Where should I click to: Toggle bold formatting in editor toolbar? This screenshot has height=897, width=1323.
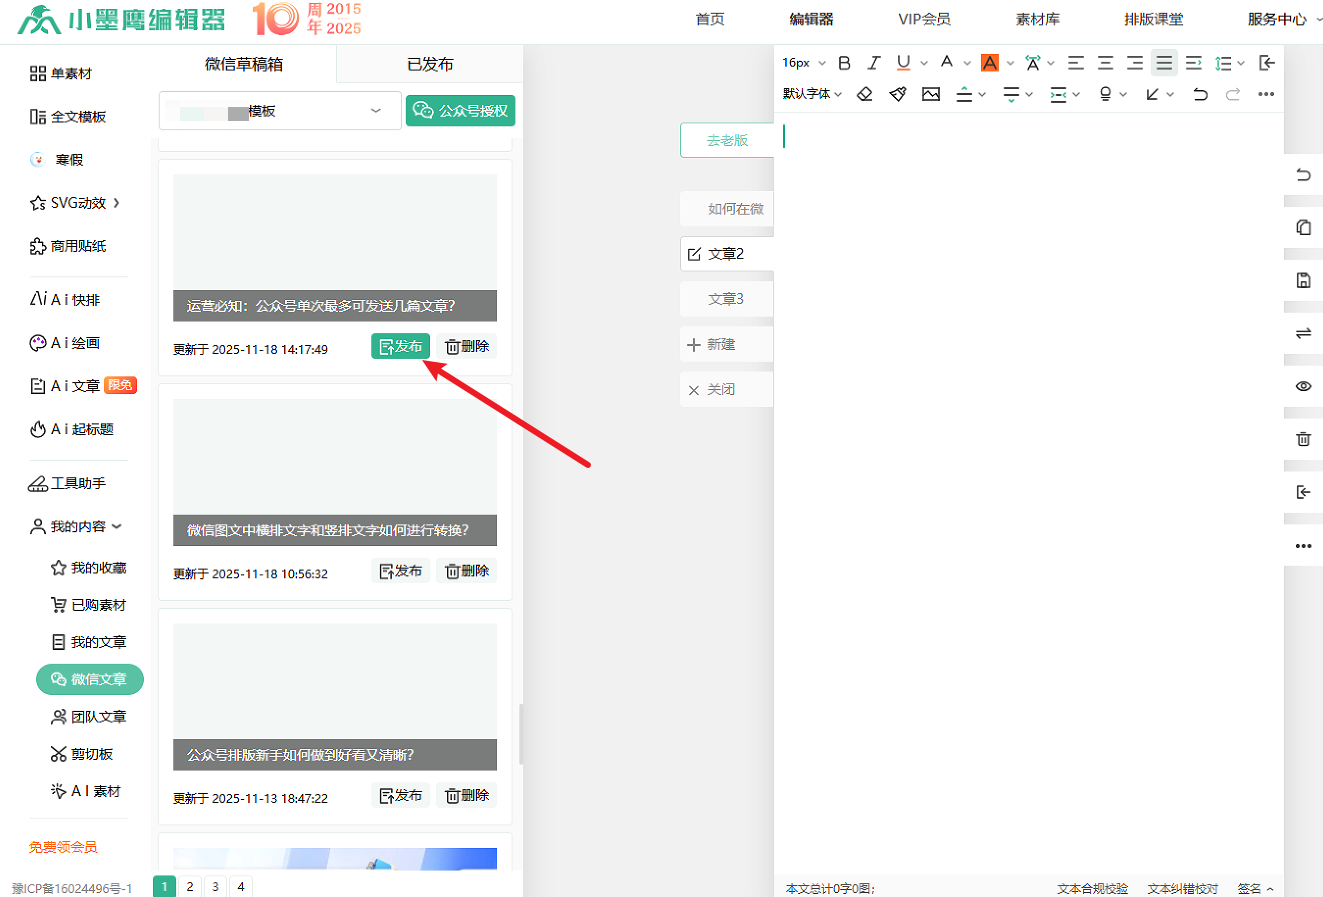[x=844, y=63]
